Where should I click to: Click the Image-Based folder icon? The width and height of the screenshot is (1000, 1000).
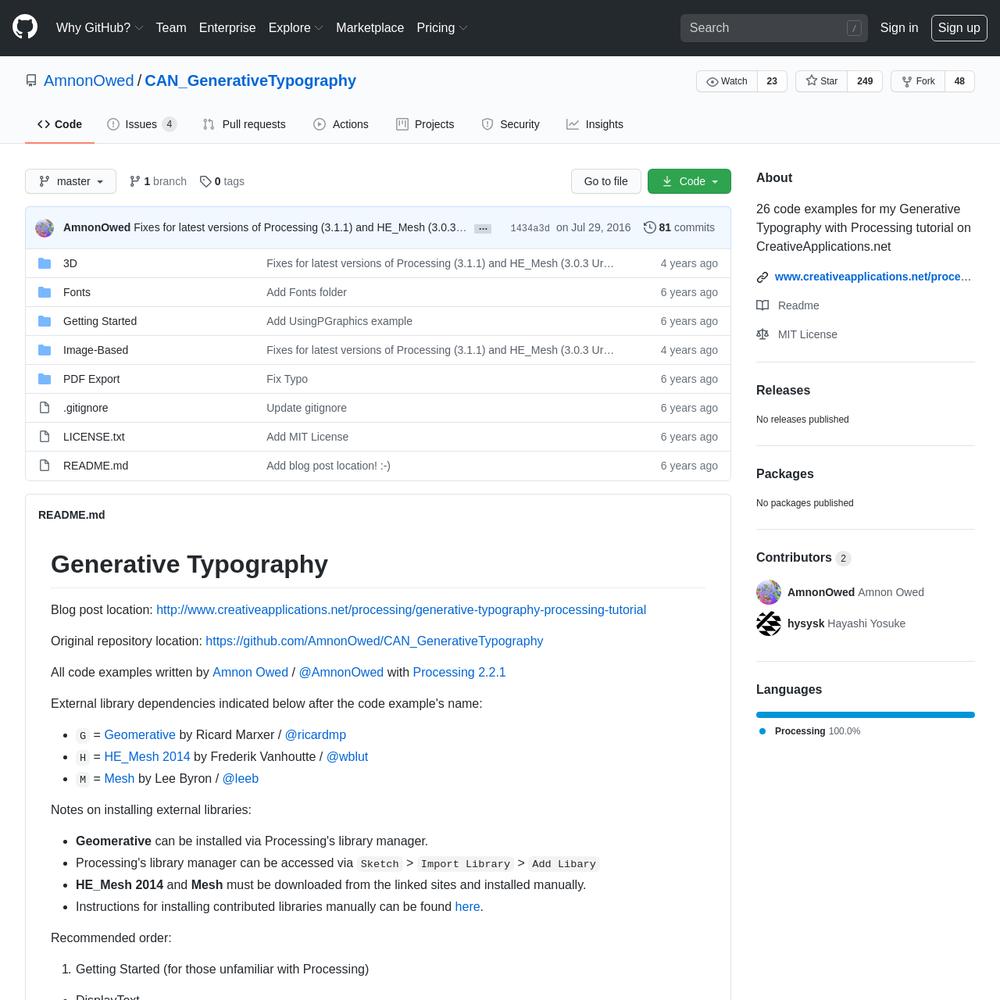tap(44, 350)
